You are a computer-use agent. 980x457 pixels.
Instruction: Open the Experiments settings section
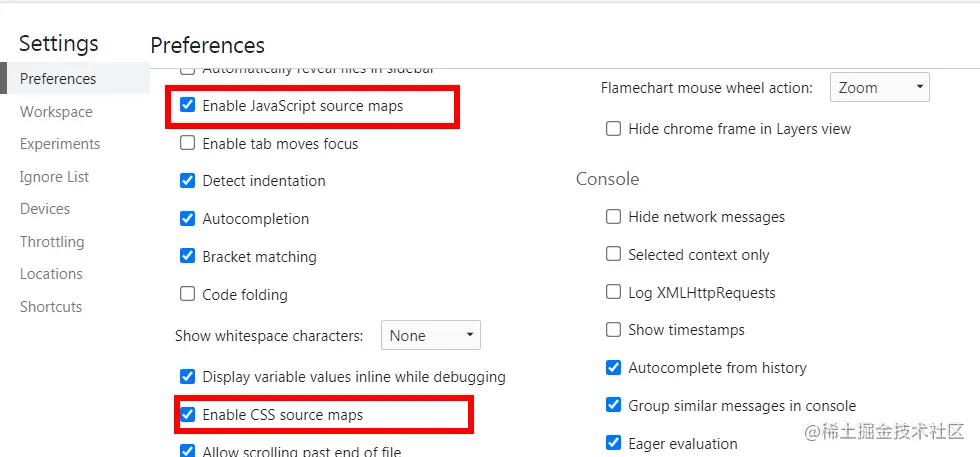pyautogui.click(x=60, y=144)
